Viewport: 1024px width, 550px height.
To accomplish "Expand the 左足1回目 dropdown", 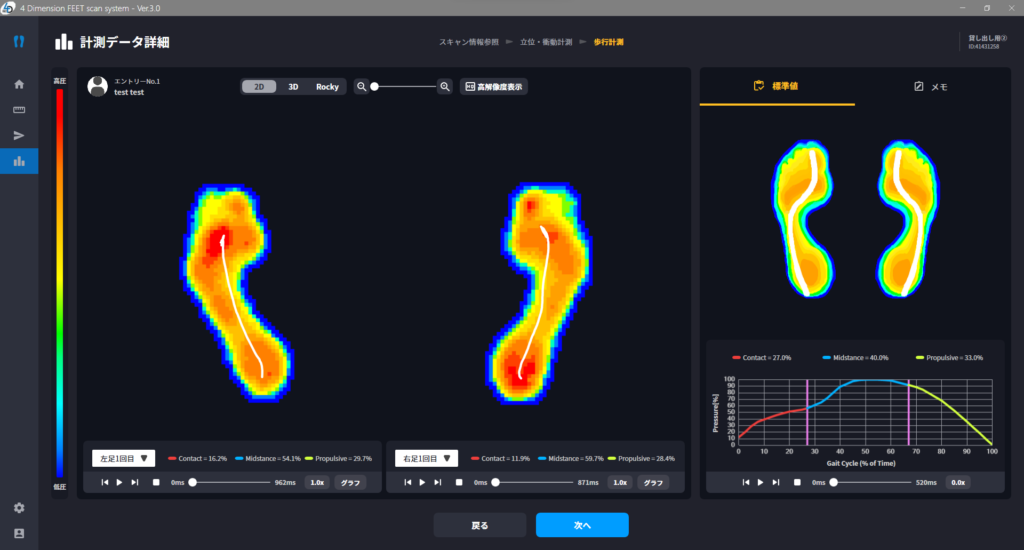I will [123, 458].
